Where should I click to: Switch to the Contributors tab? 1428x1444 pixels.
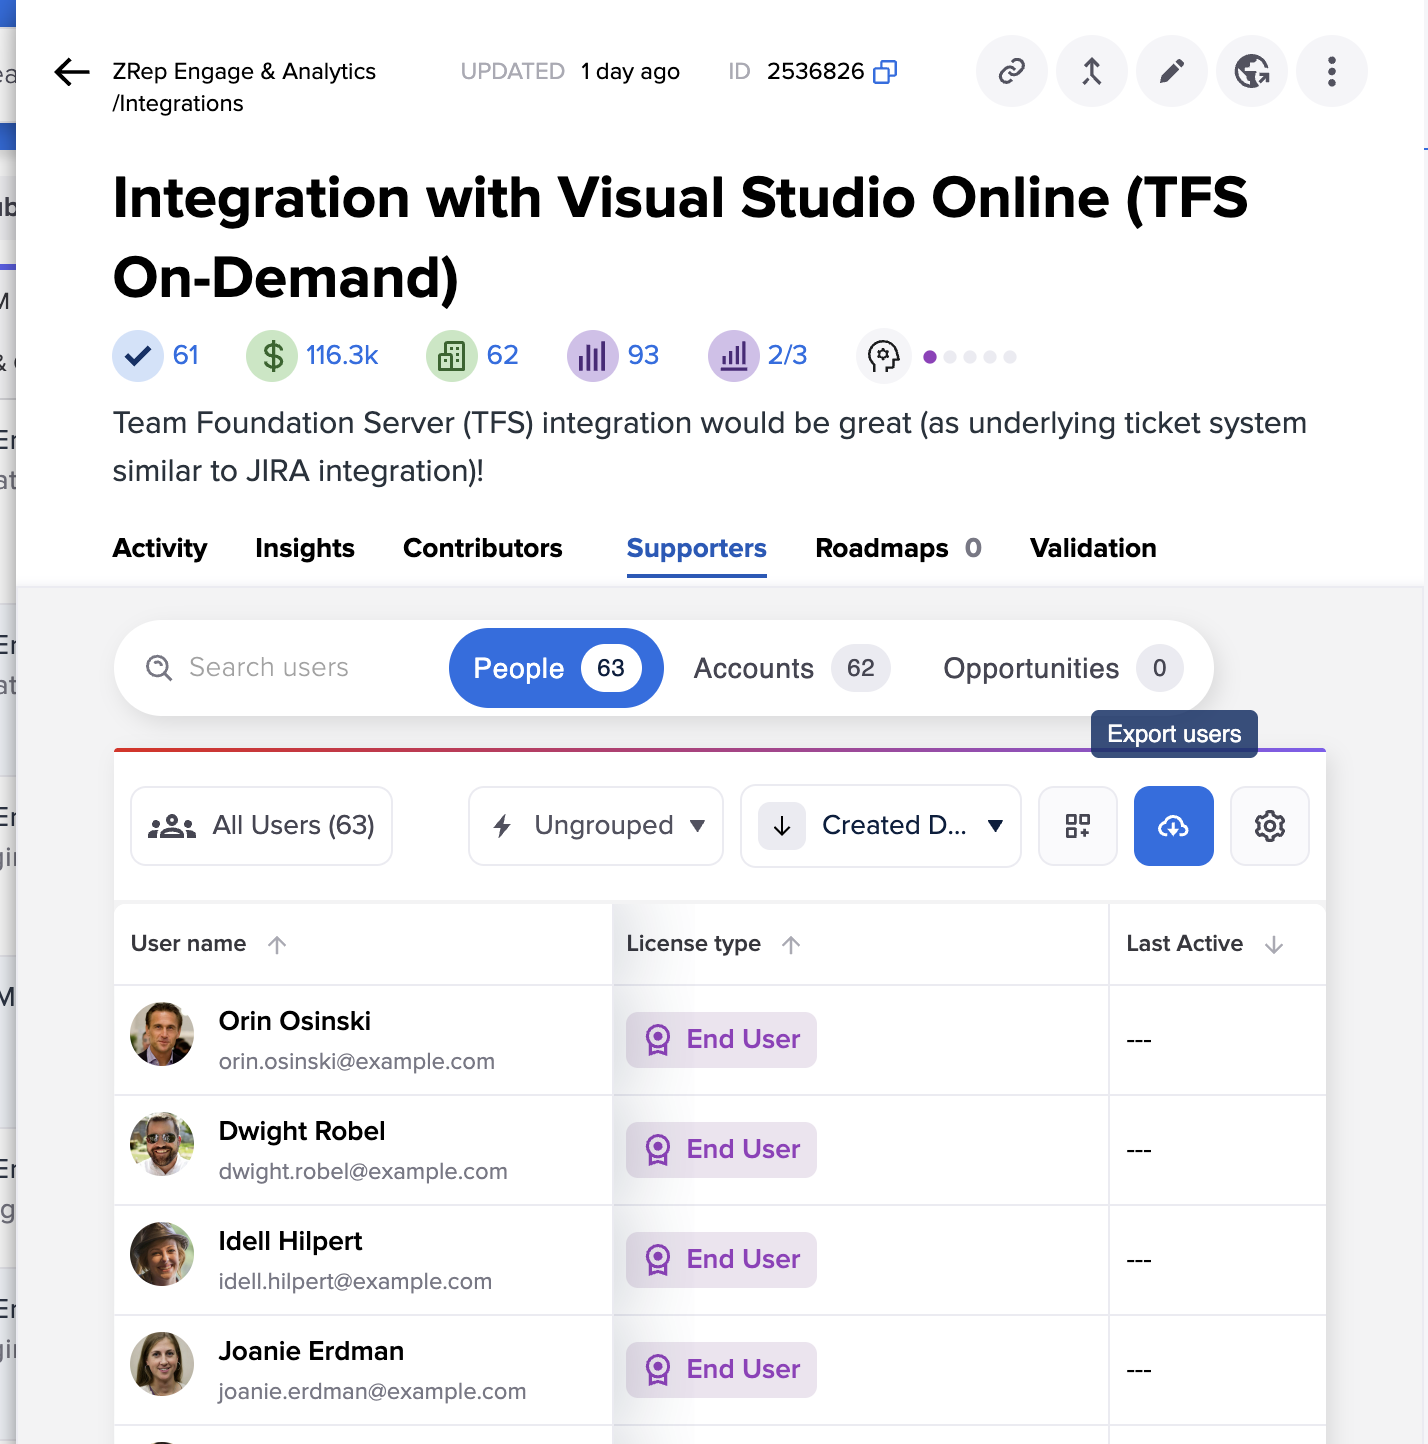[483, 548]
